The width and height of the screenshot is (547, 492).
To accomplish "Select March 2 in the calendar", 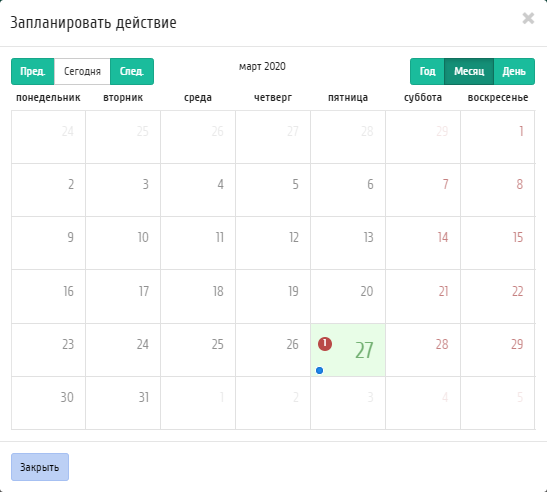I will (48, 190).
